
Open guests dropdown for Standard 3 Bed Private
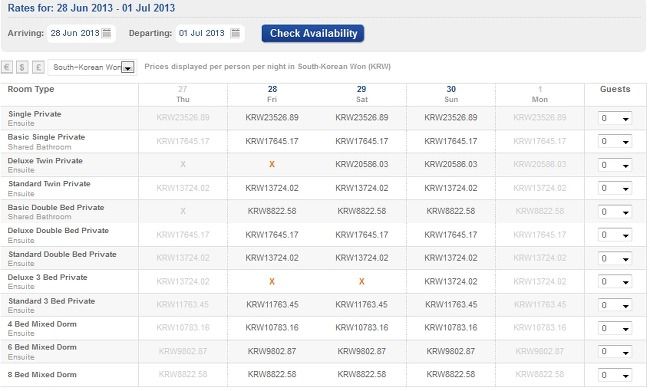pyautogui.click(x=615, y=305)
